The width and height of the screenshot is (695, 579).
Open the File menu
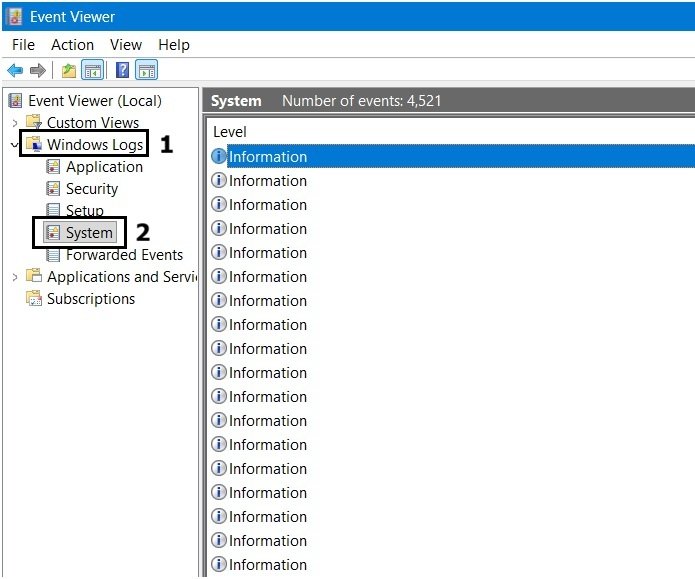(x=23, y=45)
